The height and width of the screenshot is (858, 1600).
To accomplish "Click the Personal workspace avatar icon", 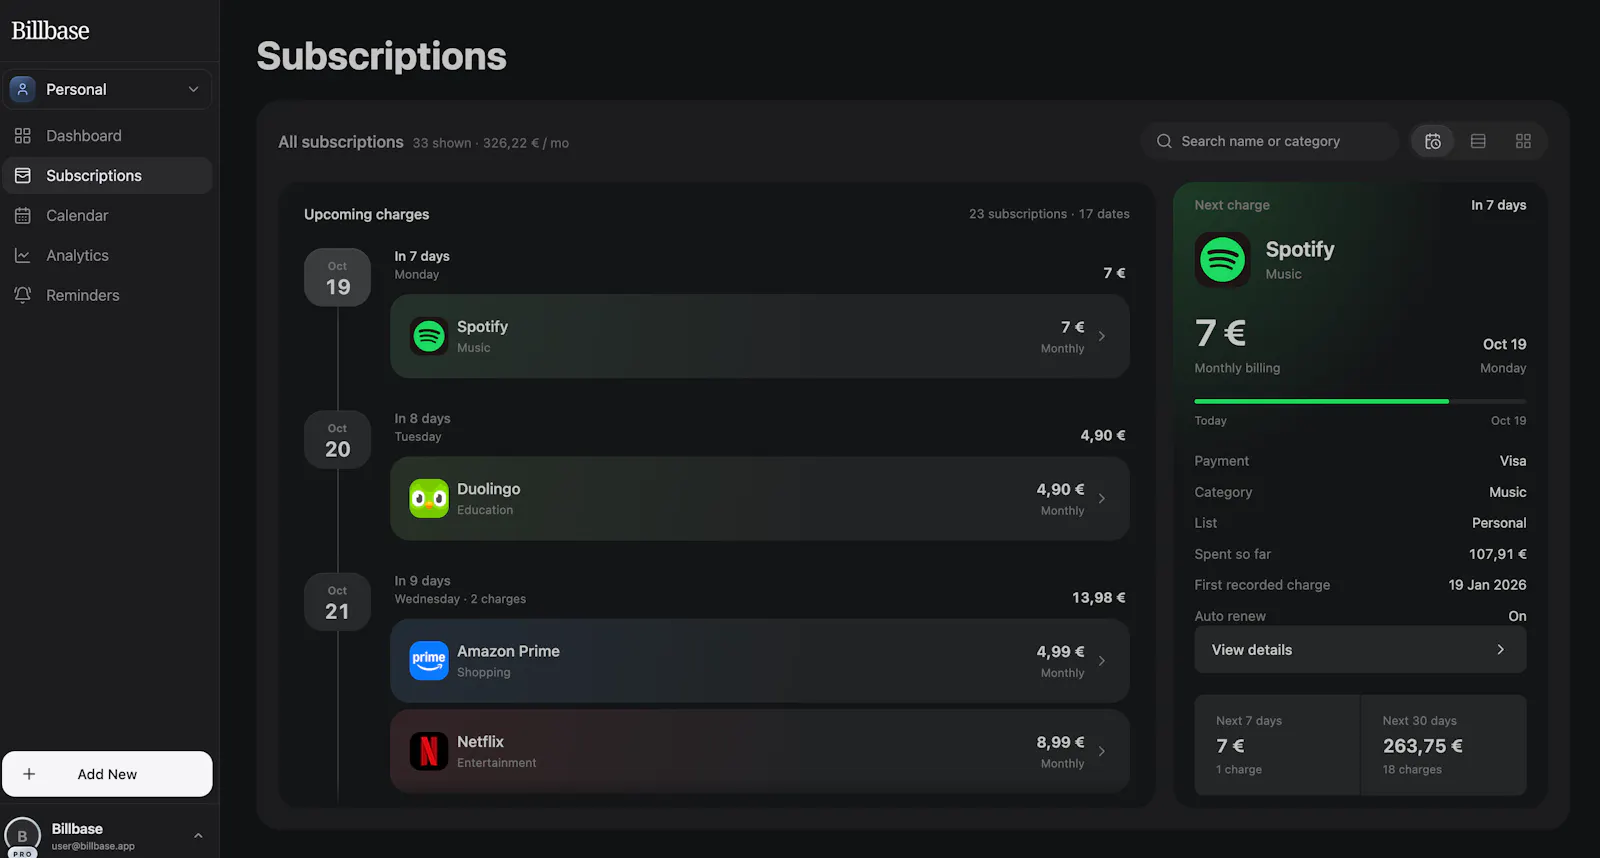I will tap(23, 89).
